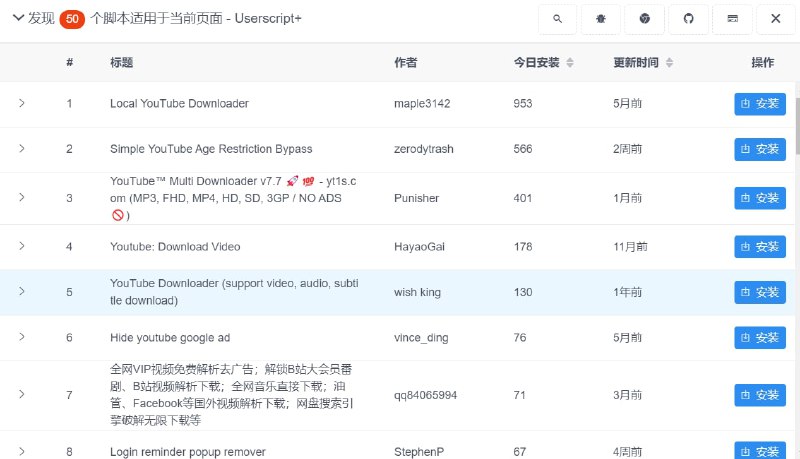Expand row for Youtube: Download Video
The image size is (800, 459).
click(22, 246)
